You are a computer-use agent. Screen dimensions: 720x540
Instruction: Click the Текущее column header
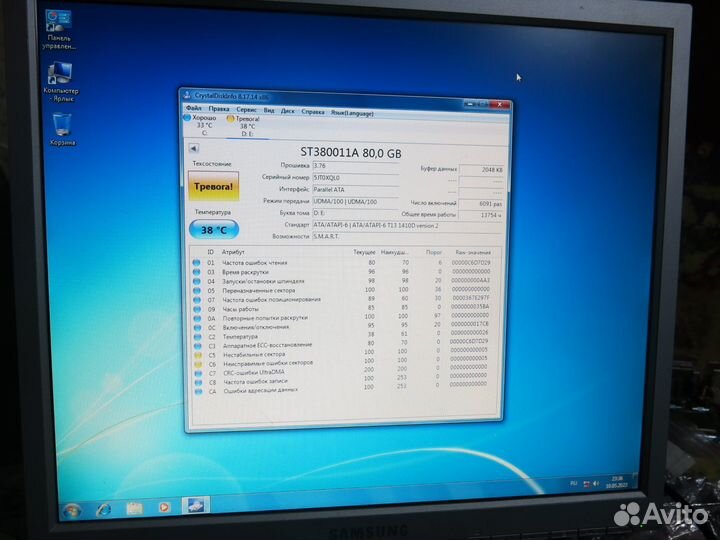pyautogui.click(x=364, y=252)
